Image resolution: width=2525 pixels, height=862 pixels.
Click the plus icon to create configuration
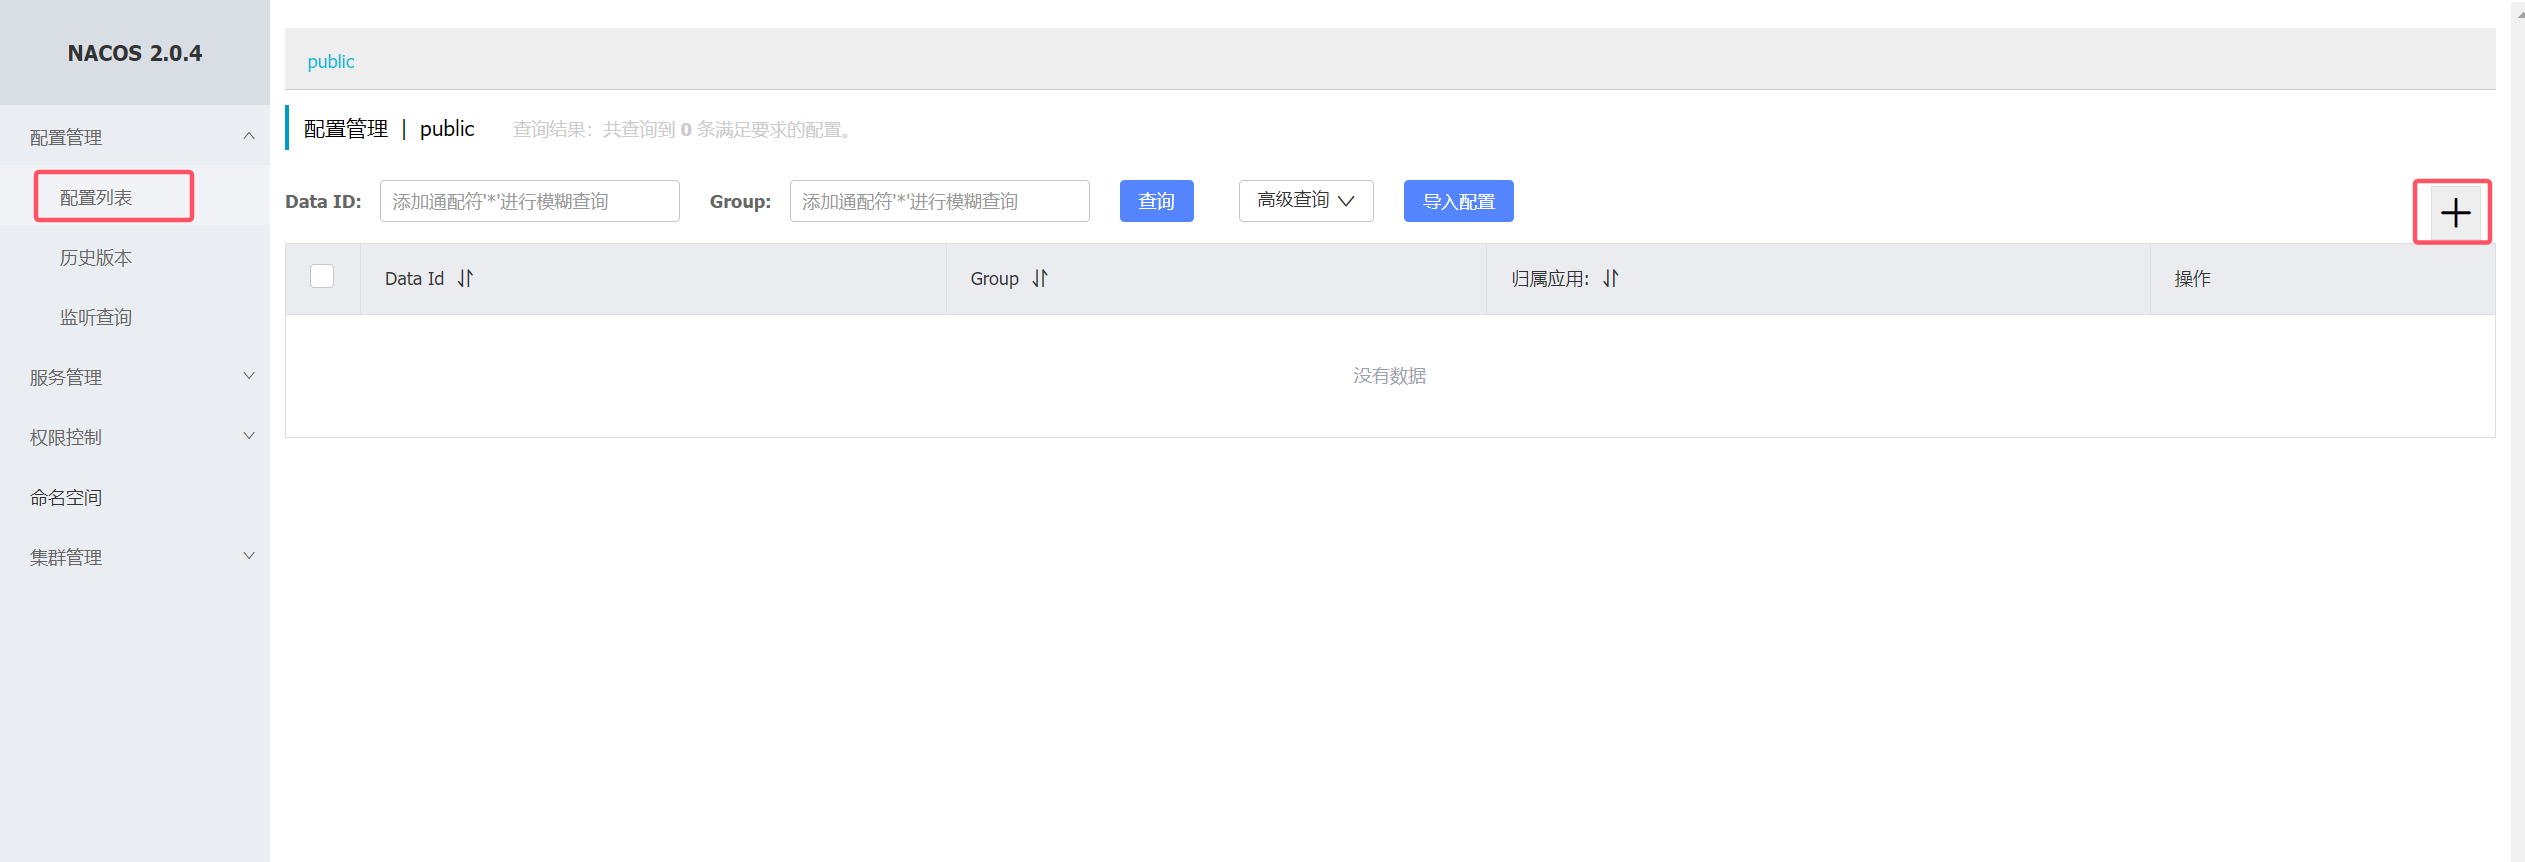click(x=2454, y=213)
